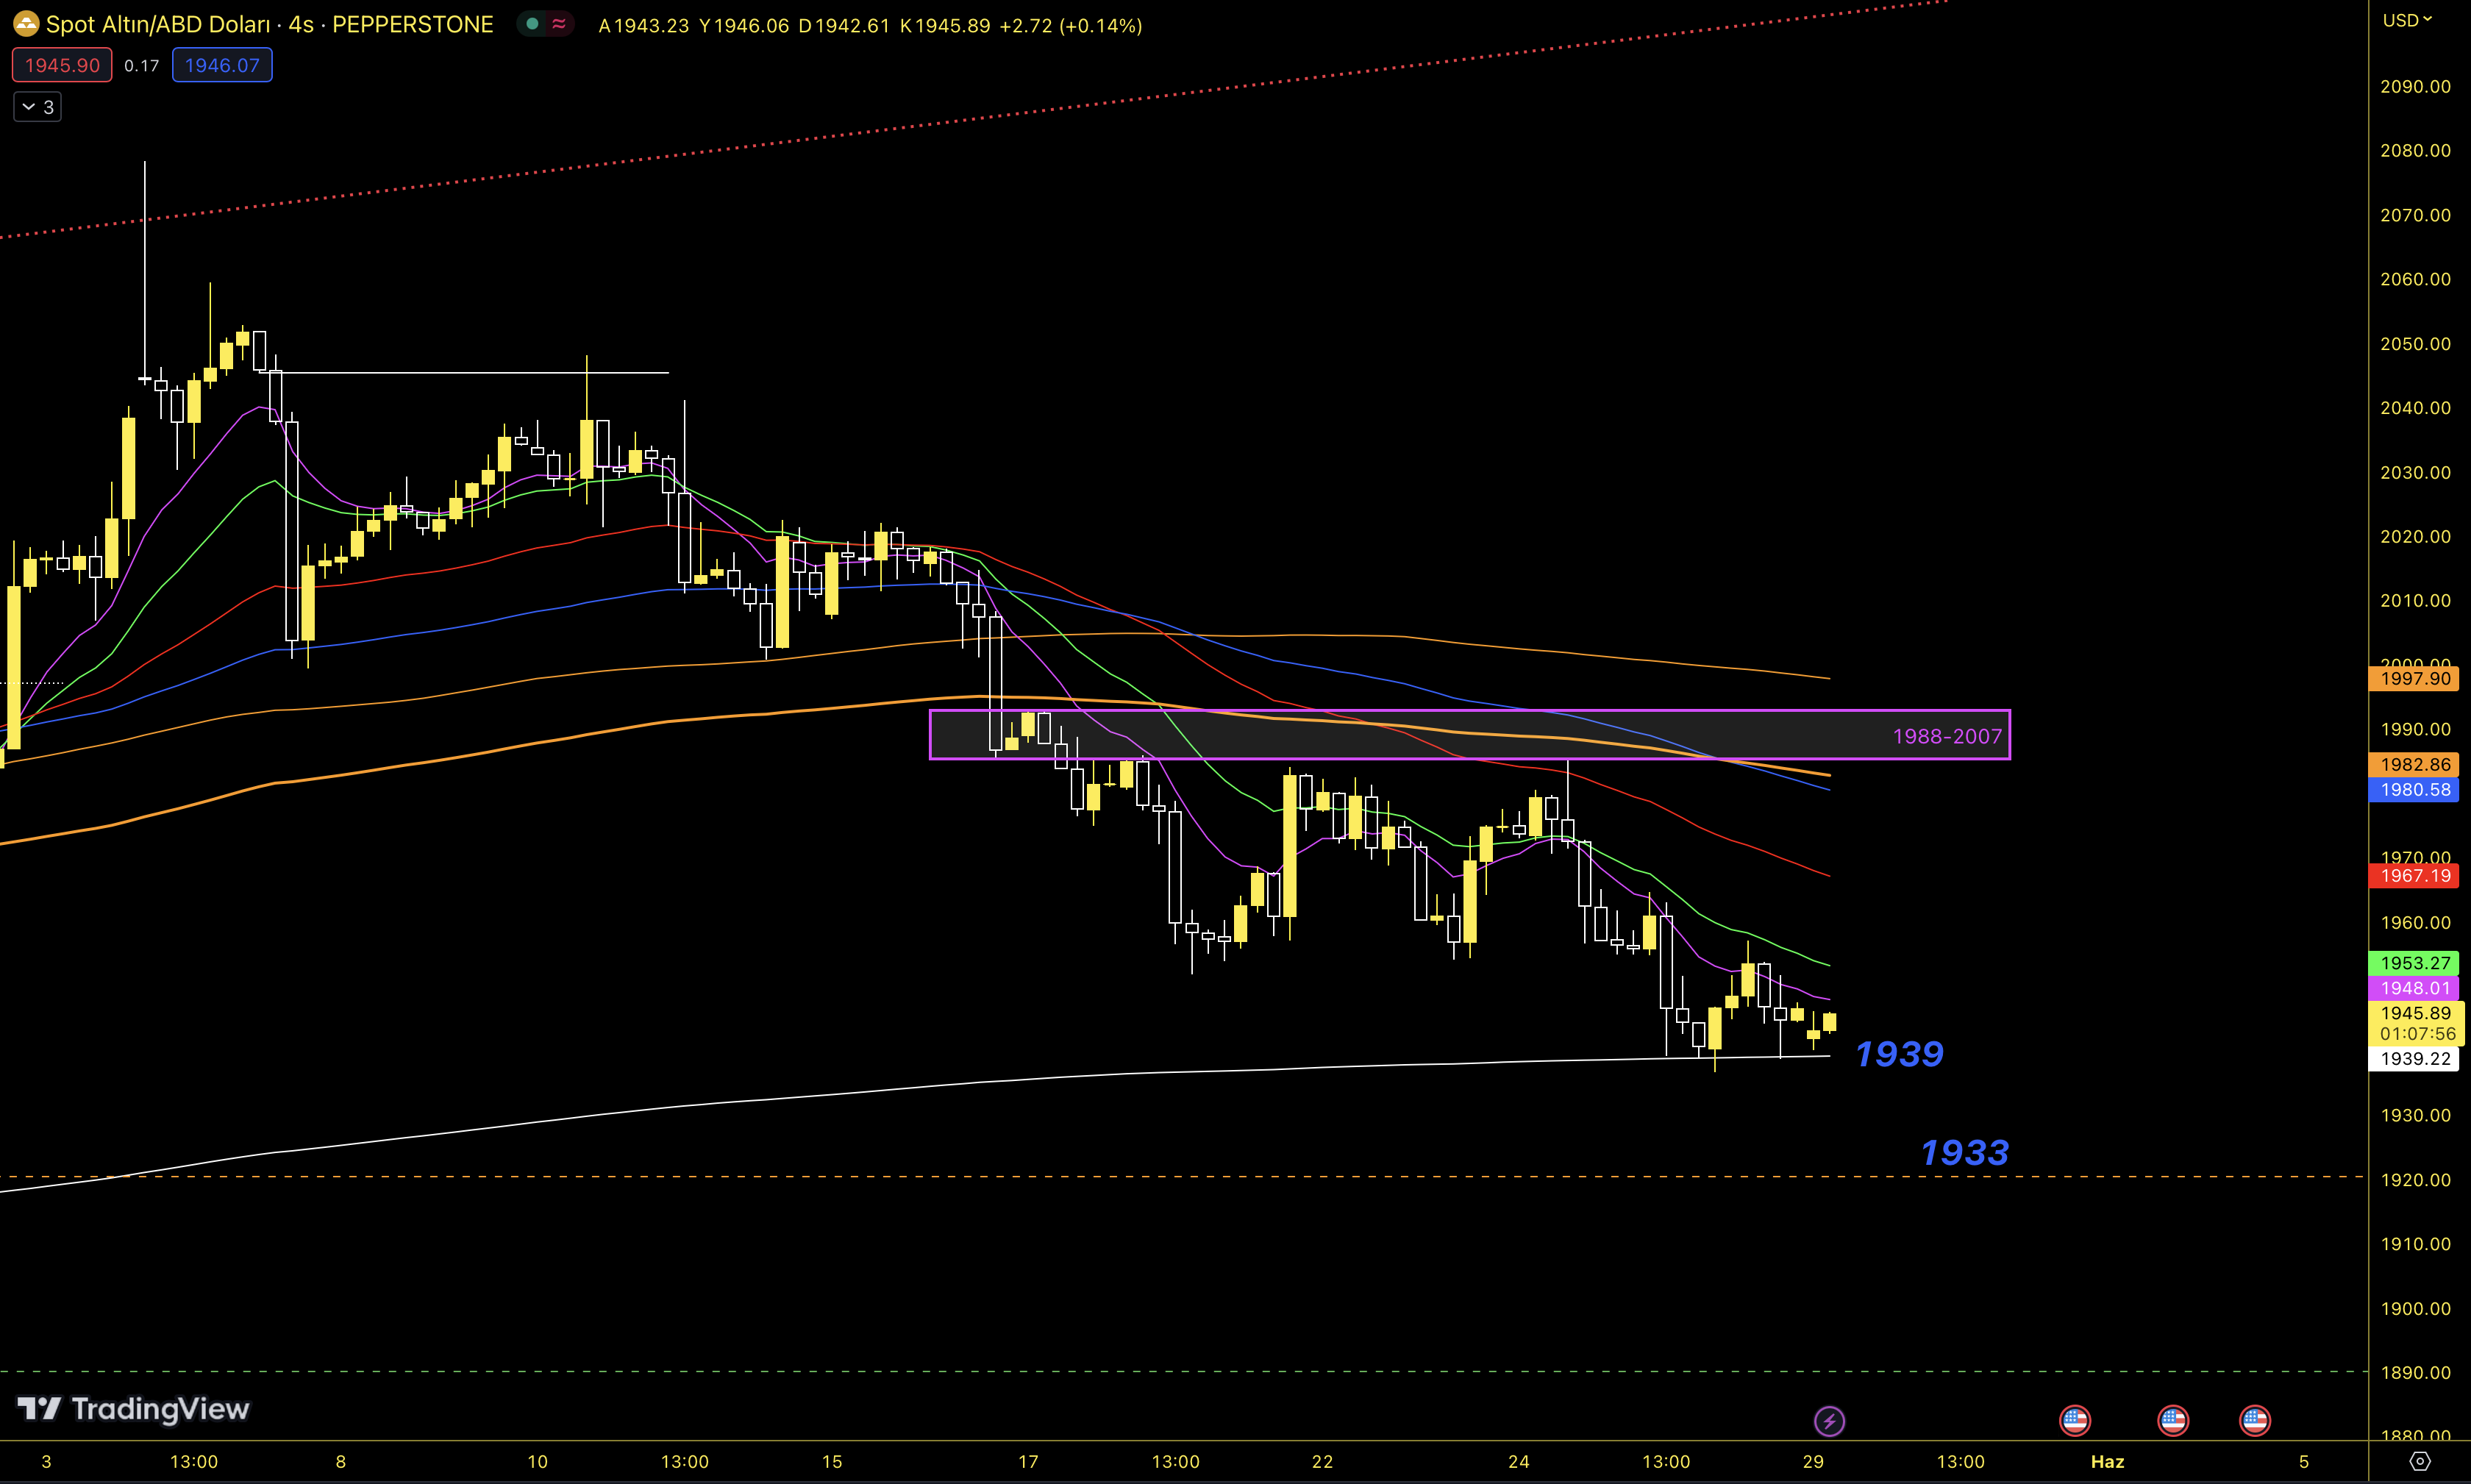The width and height of the screenshot is (2471, 1484).
Task: Click the Haz month label on time axis
Action: tap(2107, 1462)
